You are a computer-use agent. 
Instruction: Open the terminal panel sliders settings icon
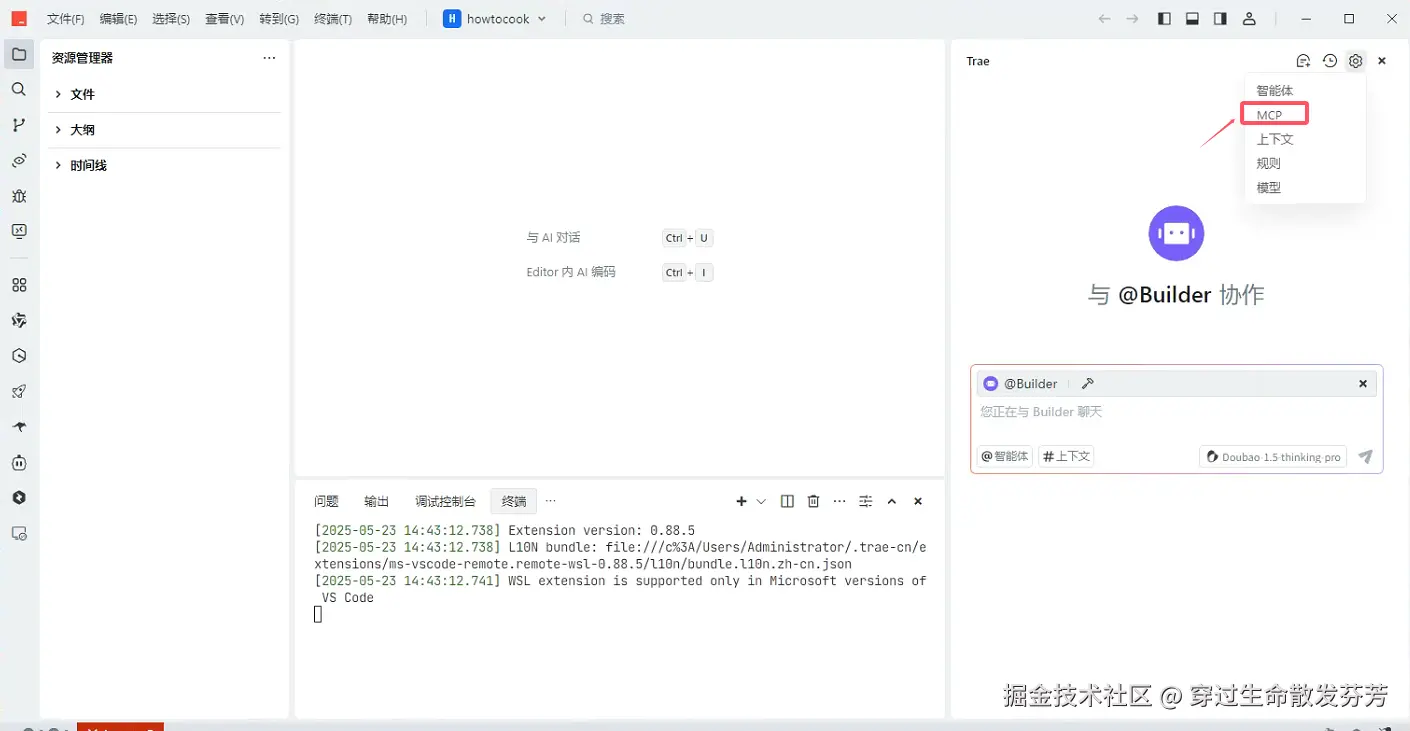pos(866,501)
